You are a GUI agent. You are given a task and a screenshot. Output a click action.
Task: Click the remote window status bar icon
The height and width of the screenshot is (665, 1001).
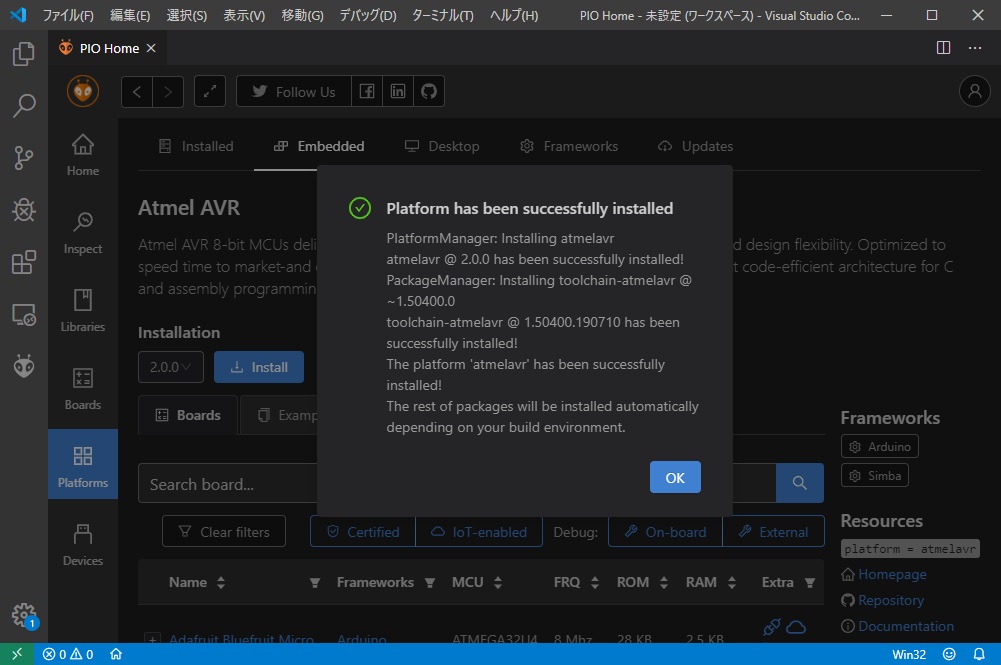click(x=17, y=654)
